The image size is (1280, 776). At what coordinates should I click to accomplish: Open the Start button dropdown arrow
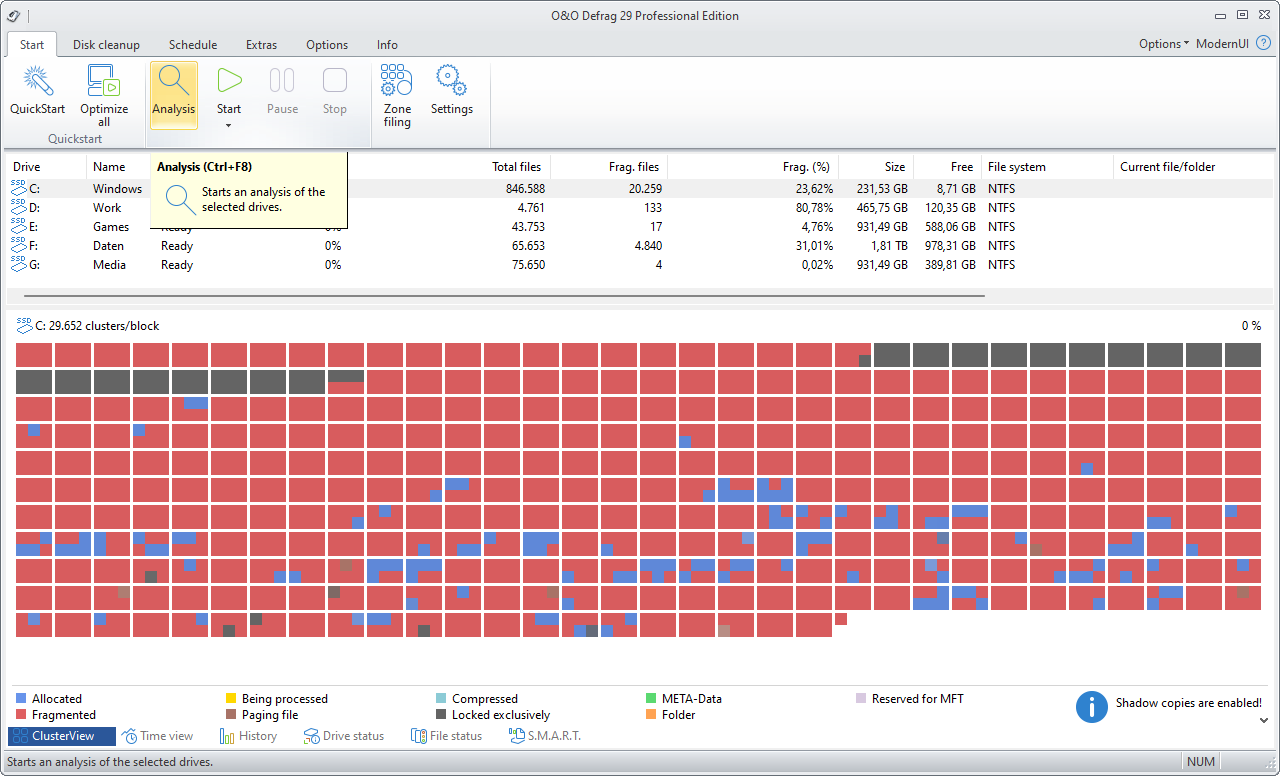coord(229,125)
